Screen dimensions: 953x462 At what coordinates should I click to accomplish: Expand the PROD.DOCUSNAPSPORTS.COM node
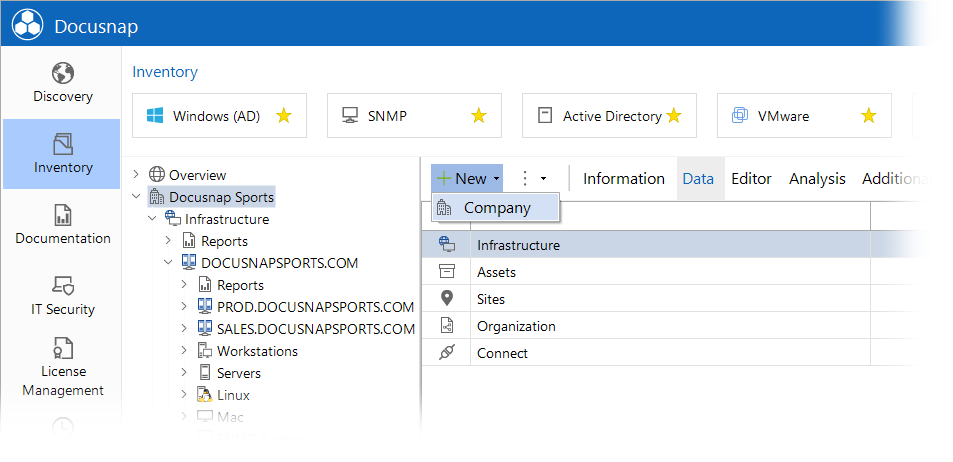(x=184, y=307)
